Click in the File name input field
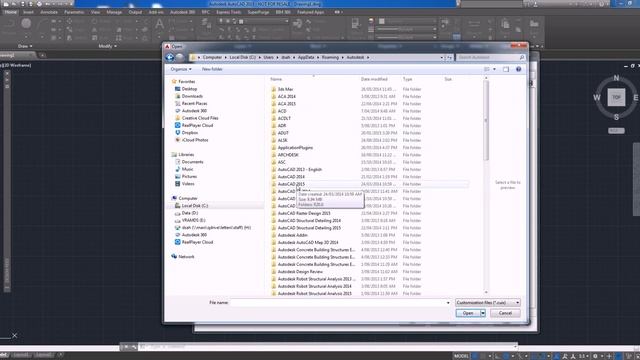 click(x=338, y=302)
